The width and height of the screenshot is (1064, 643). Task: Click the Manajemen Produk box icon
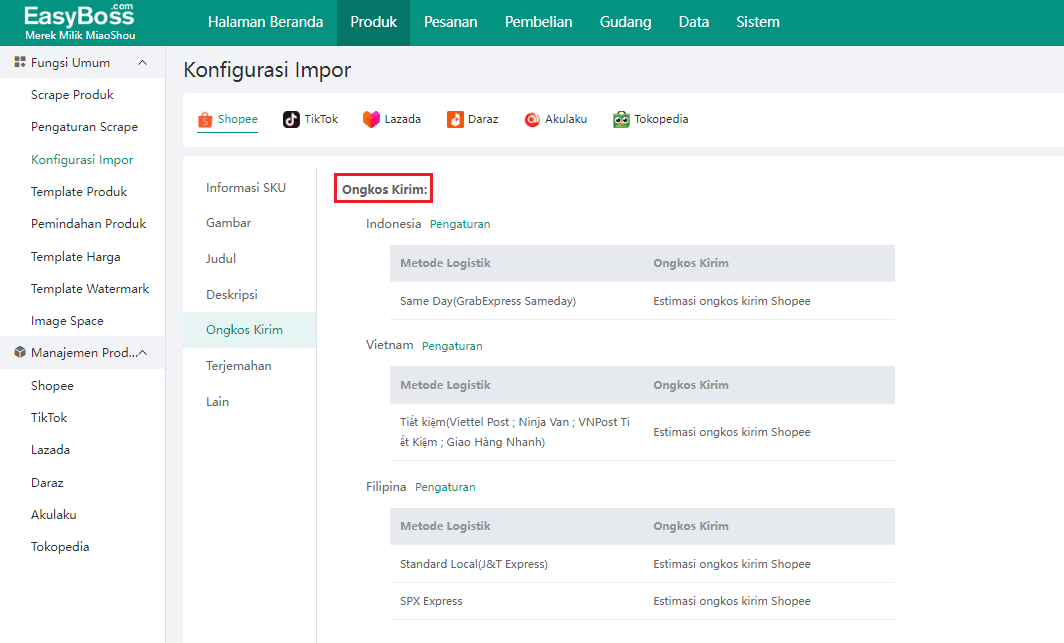(20, 352)
